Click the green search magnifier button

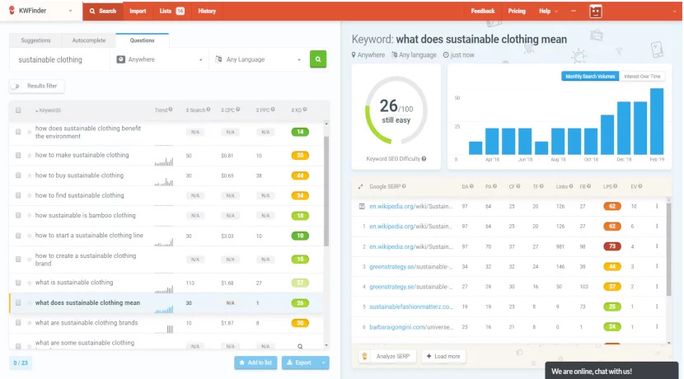coord(318,59)
